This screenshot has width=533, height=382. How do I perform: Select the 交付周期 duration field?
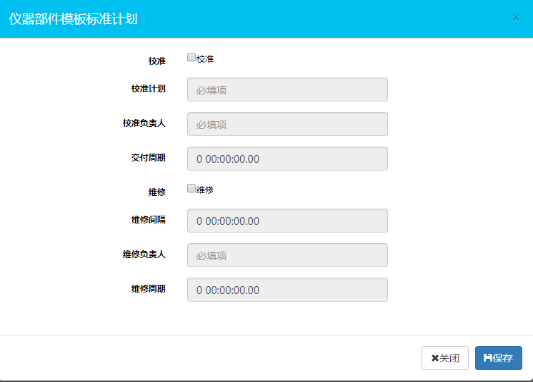pyautogui.click(x=287, y=159)
